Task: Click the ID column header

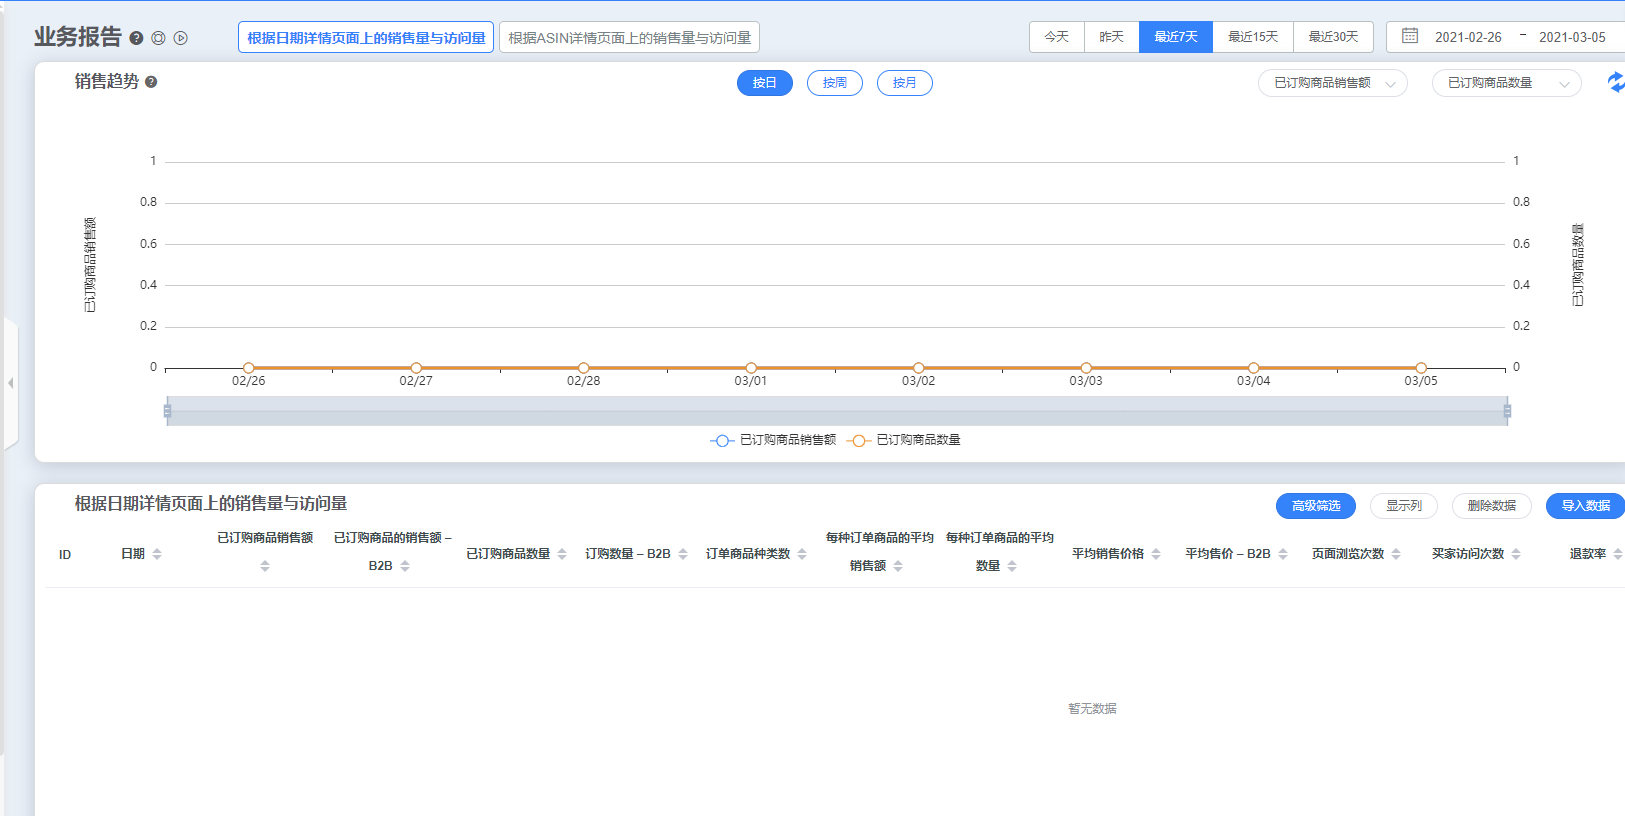Action: (65, 555)
